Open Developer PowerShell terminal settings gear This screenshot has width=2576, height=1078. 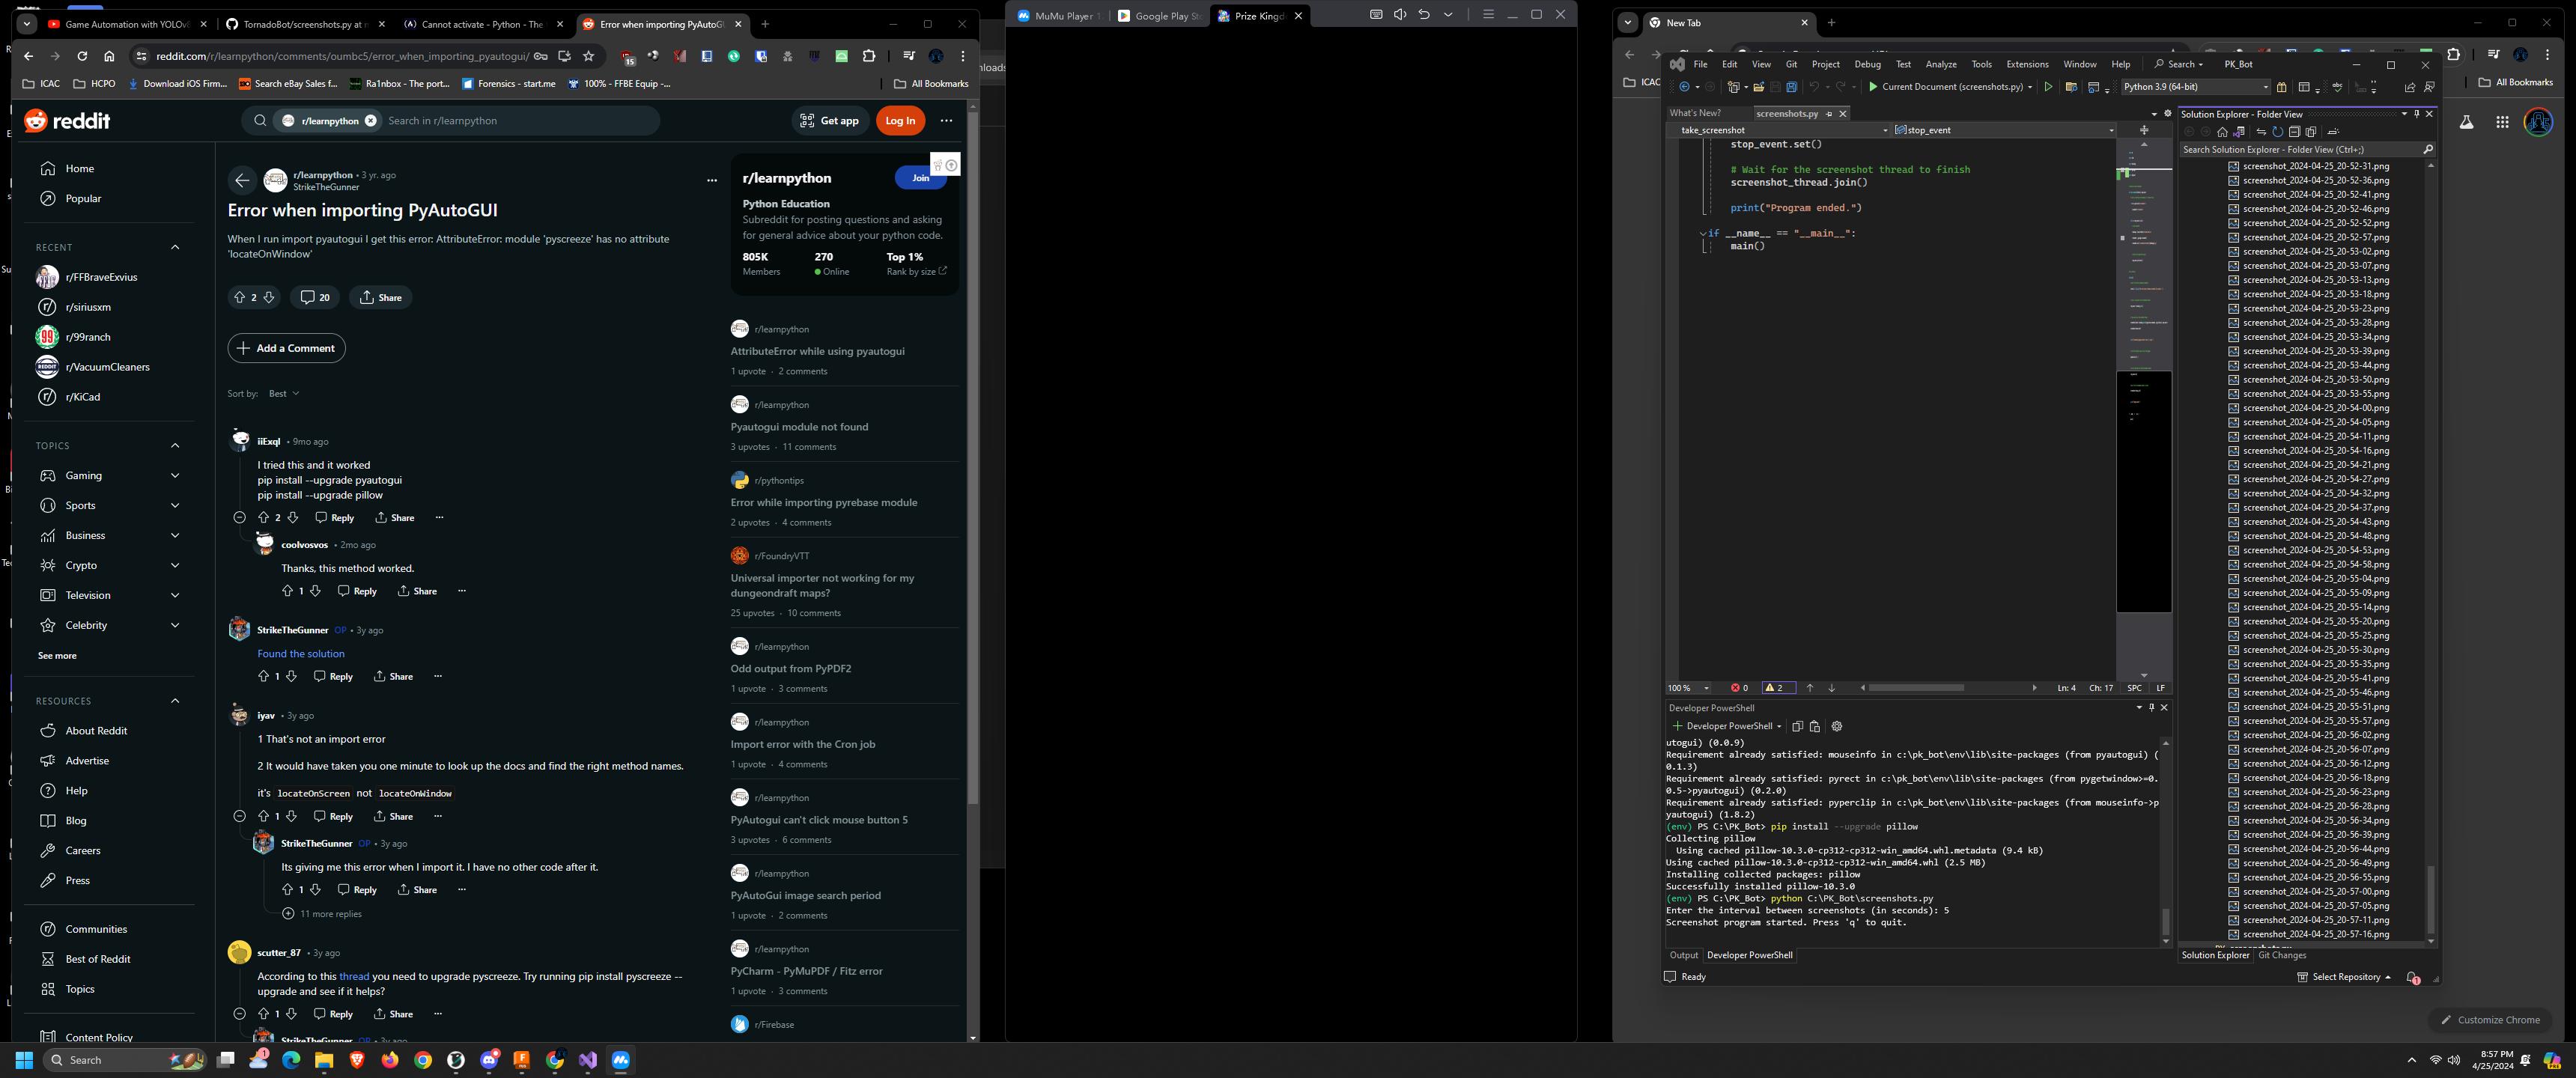coord(1836,727)
